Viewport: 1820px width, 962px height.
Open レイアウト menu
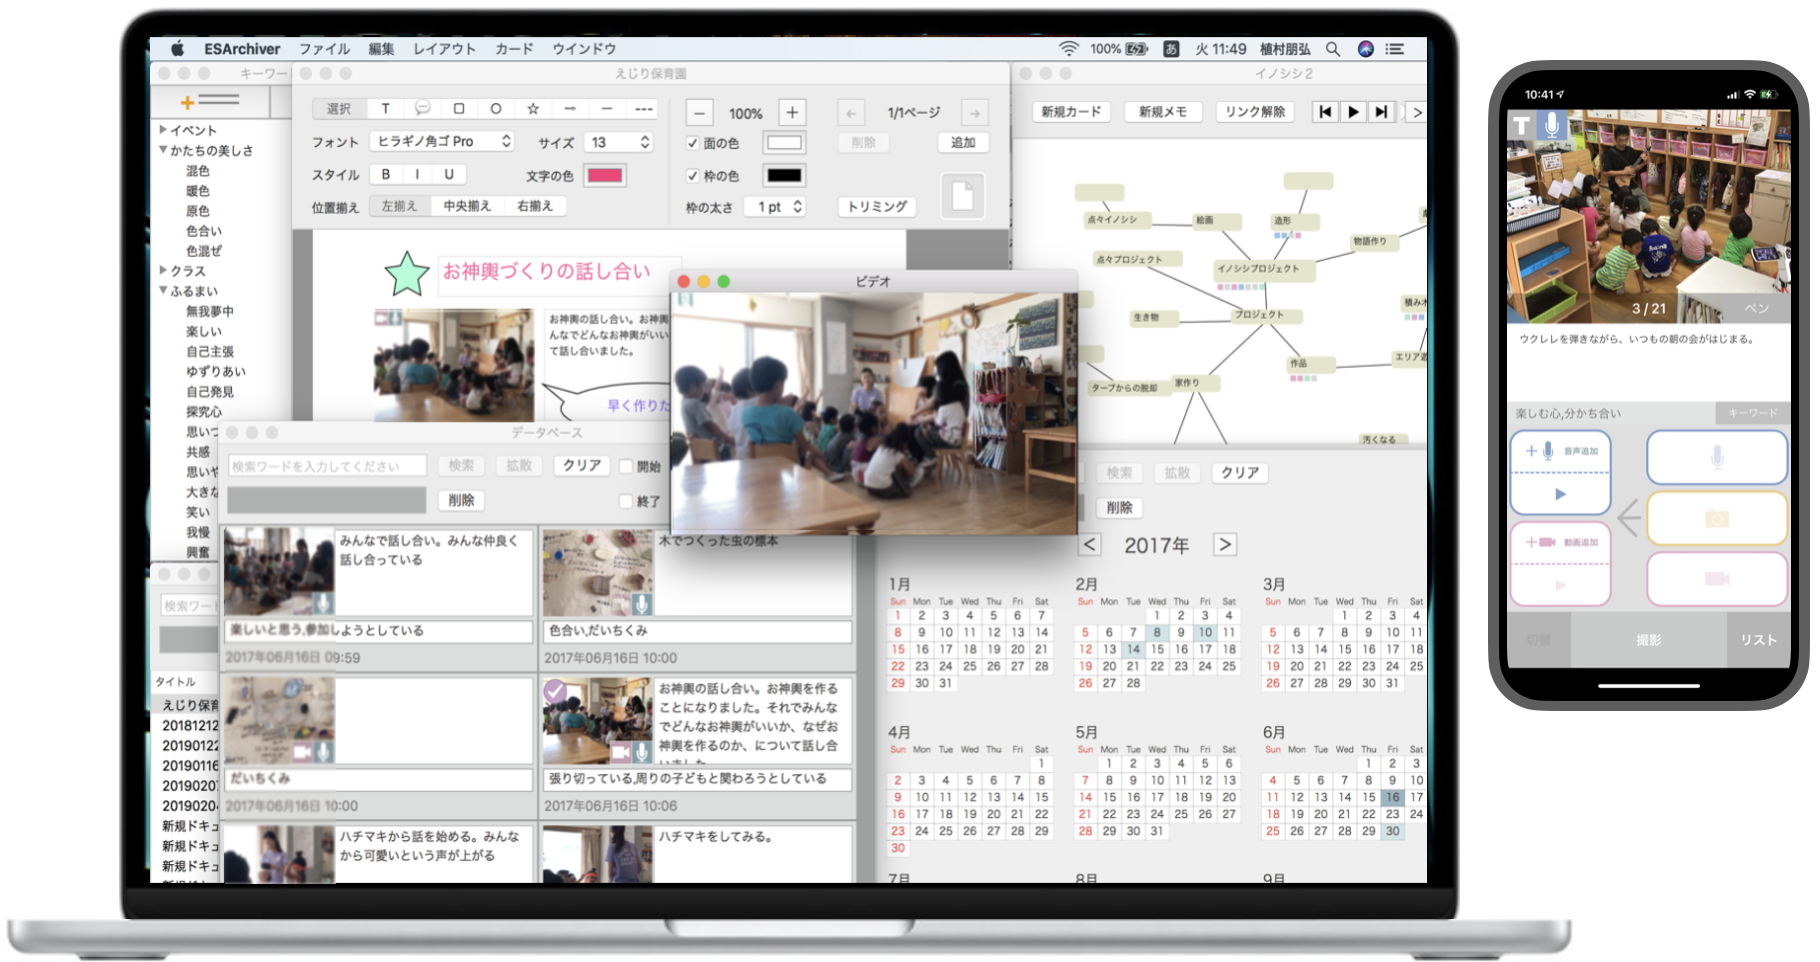coord(444,49)
